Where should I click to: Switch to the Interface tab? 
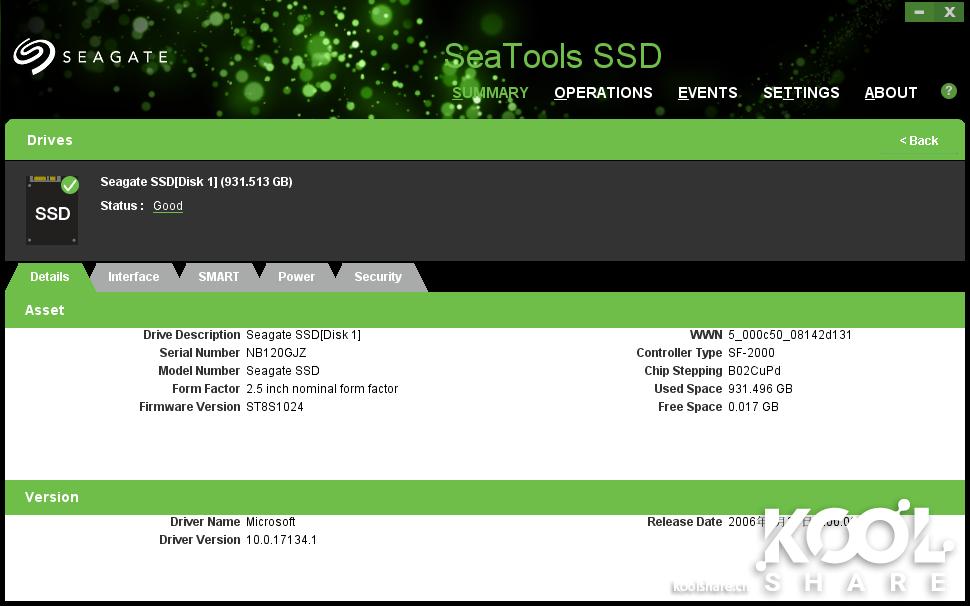point(134,276)
